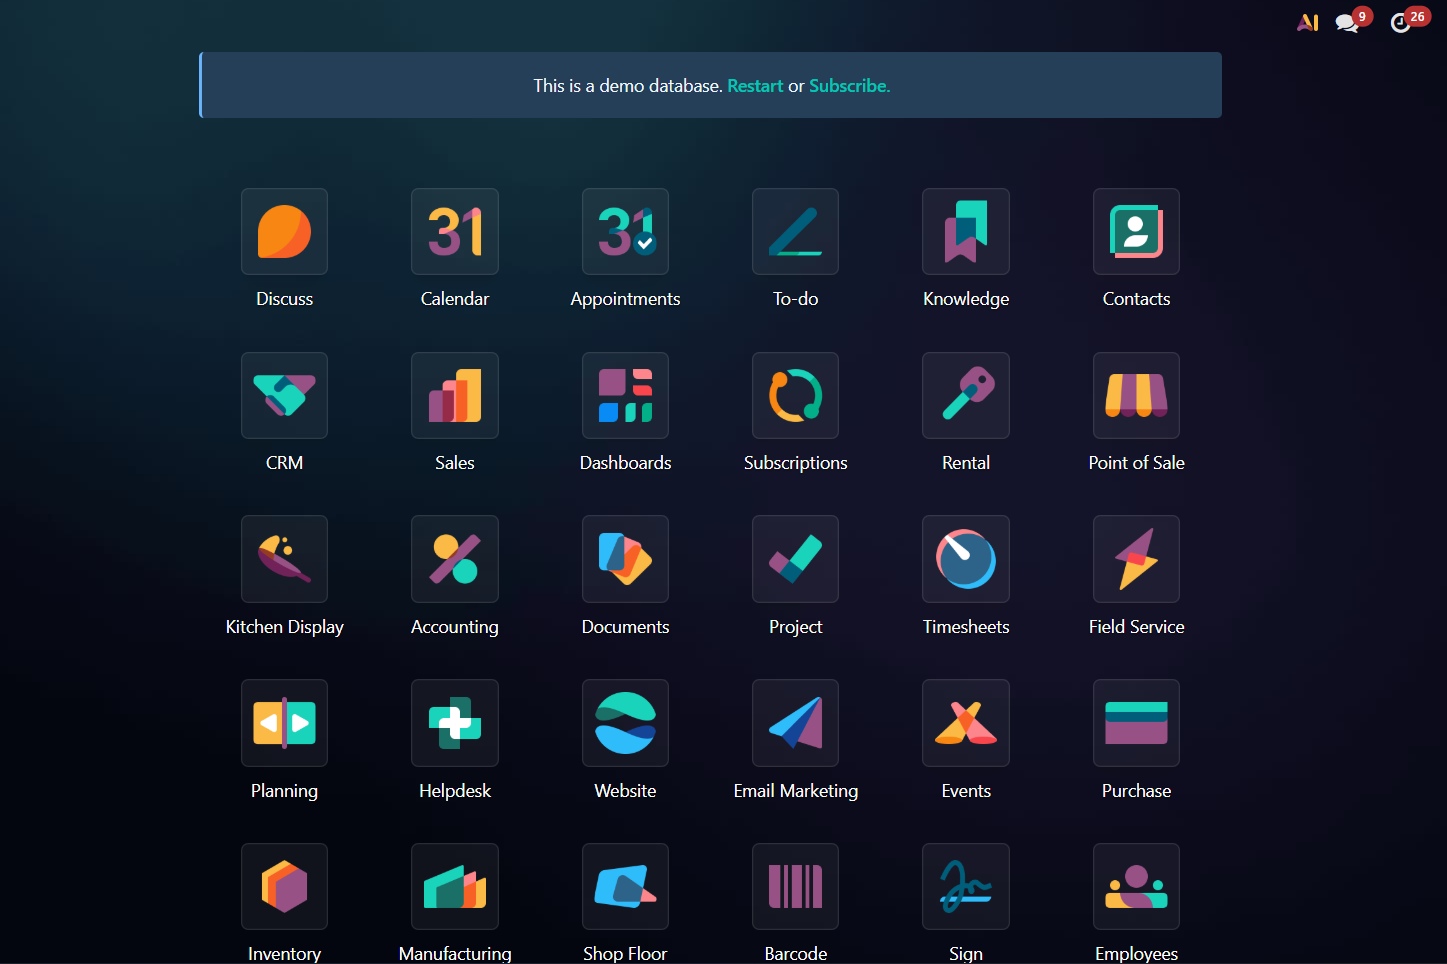Image resolution: width=1447 pixels, height=964 pixels.
Task: Click the Subscribe link in banner
Action: coord(849,86)
